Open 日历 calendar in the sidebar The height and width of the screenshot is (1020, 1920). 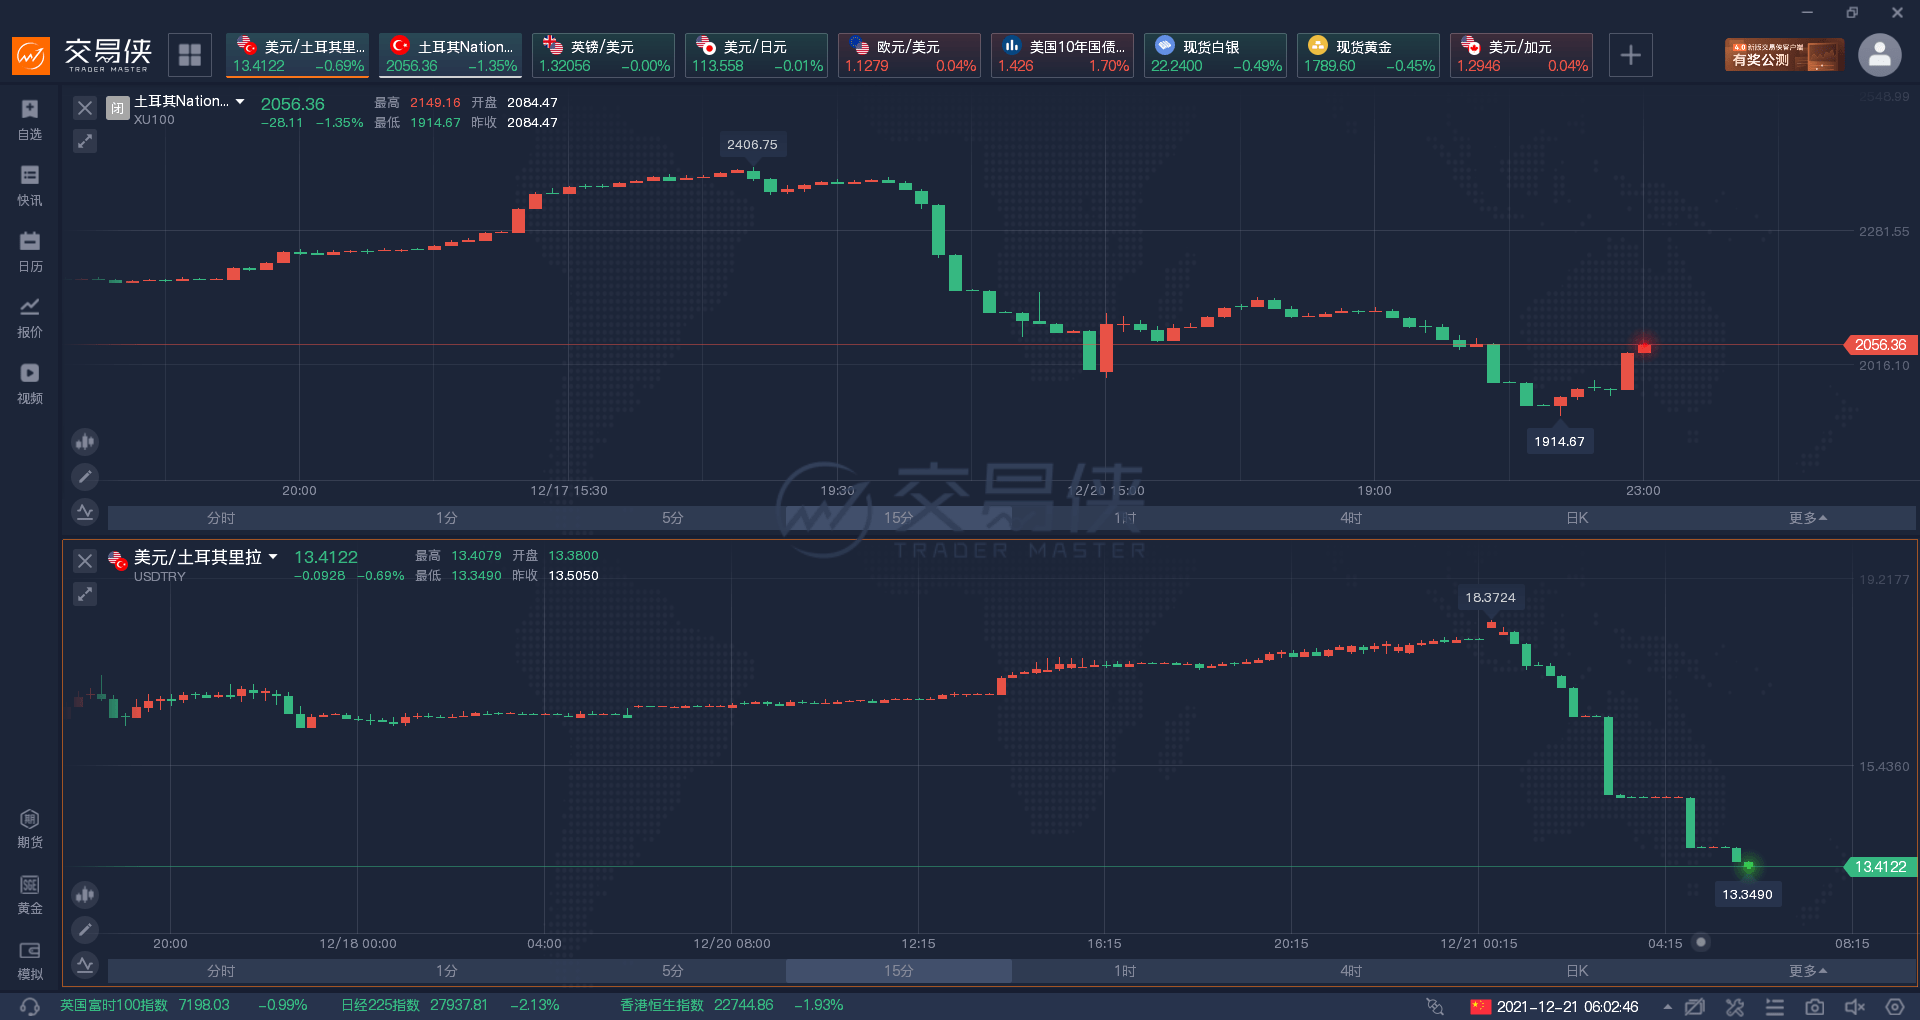[30, 252]
